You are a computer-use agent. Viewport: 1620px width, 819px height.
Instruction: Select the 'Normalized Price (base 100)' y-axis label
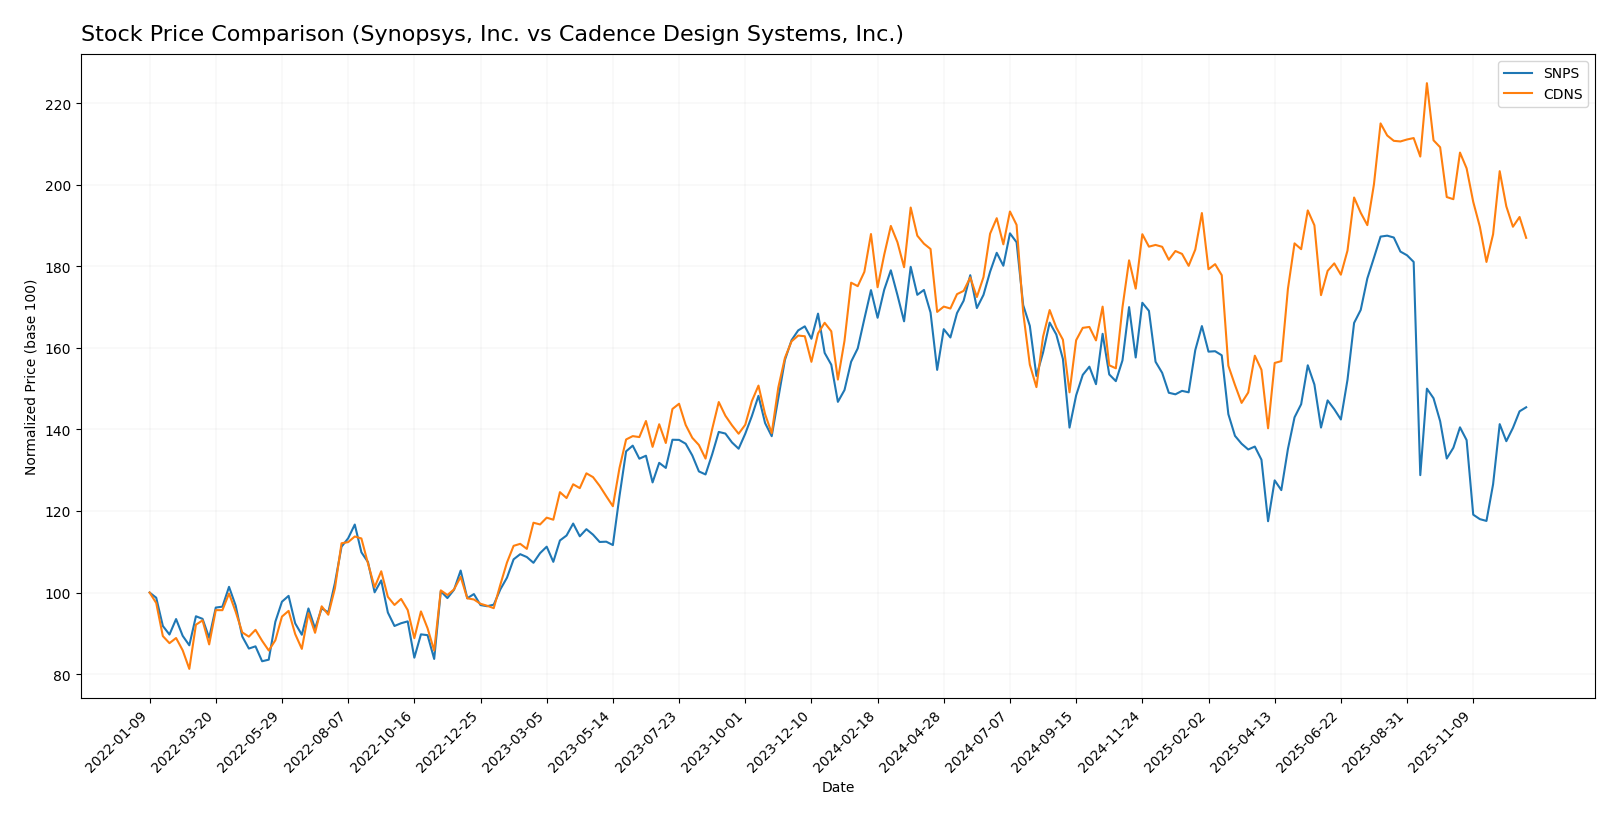click(x=31, y=376)
